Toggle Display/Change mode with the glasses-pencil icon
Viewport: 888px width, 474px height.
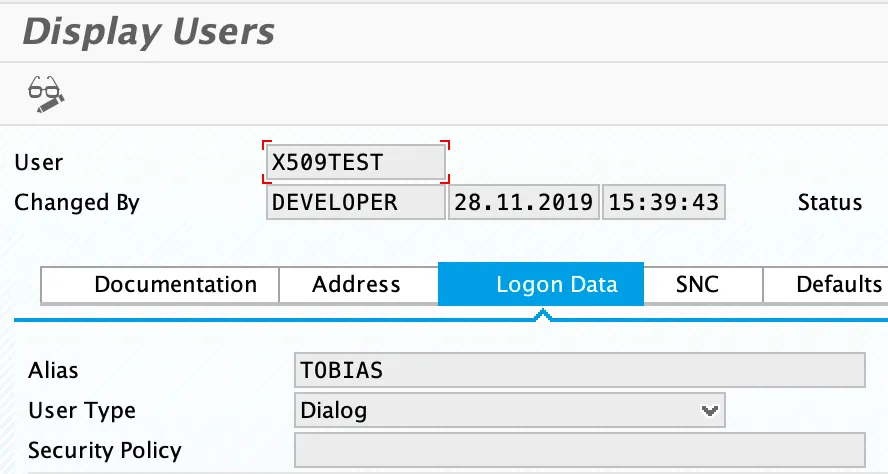[x=45, y=94]
